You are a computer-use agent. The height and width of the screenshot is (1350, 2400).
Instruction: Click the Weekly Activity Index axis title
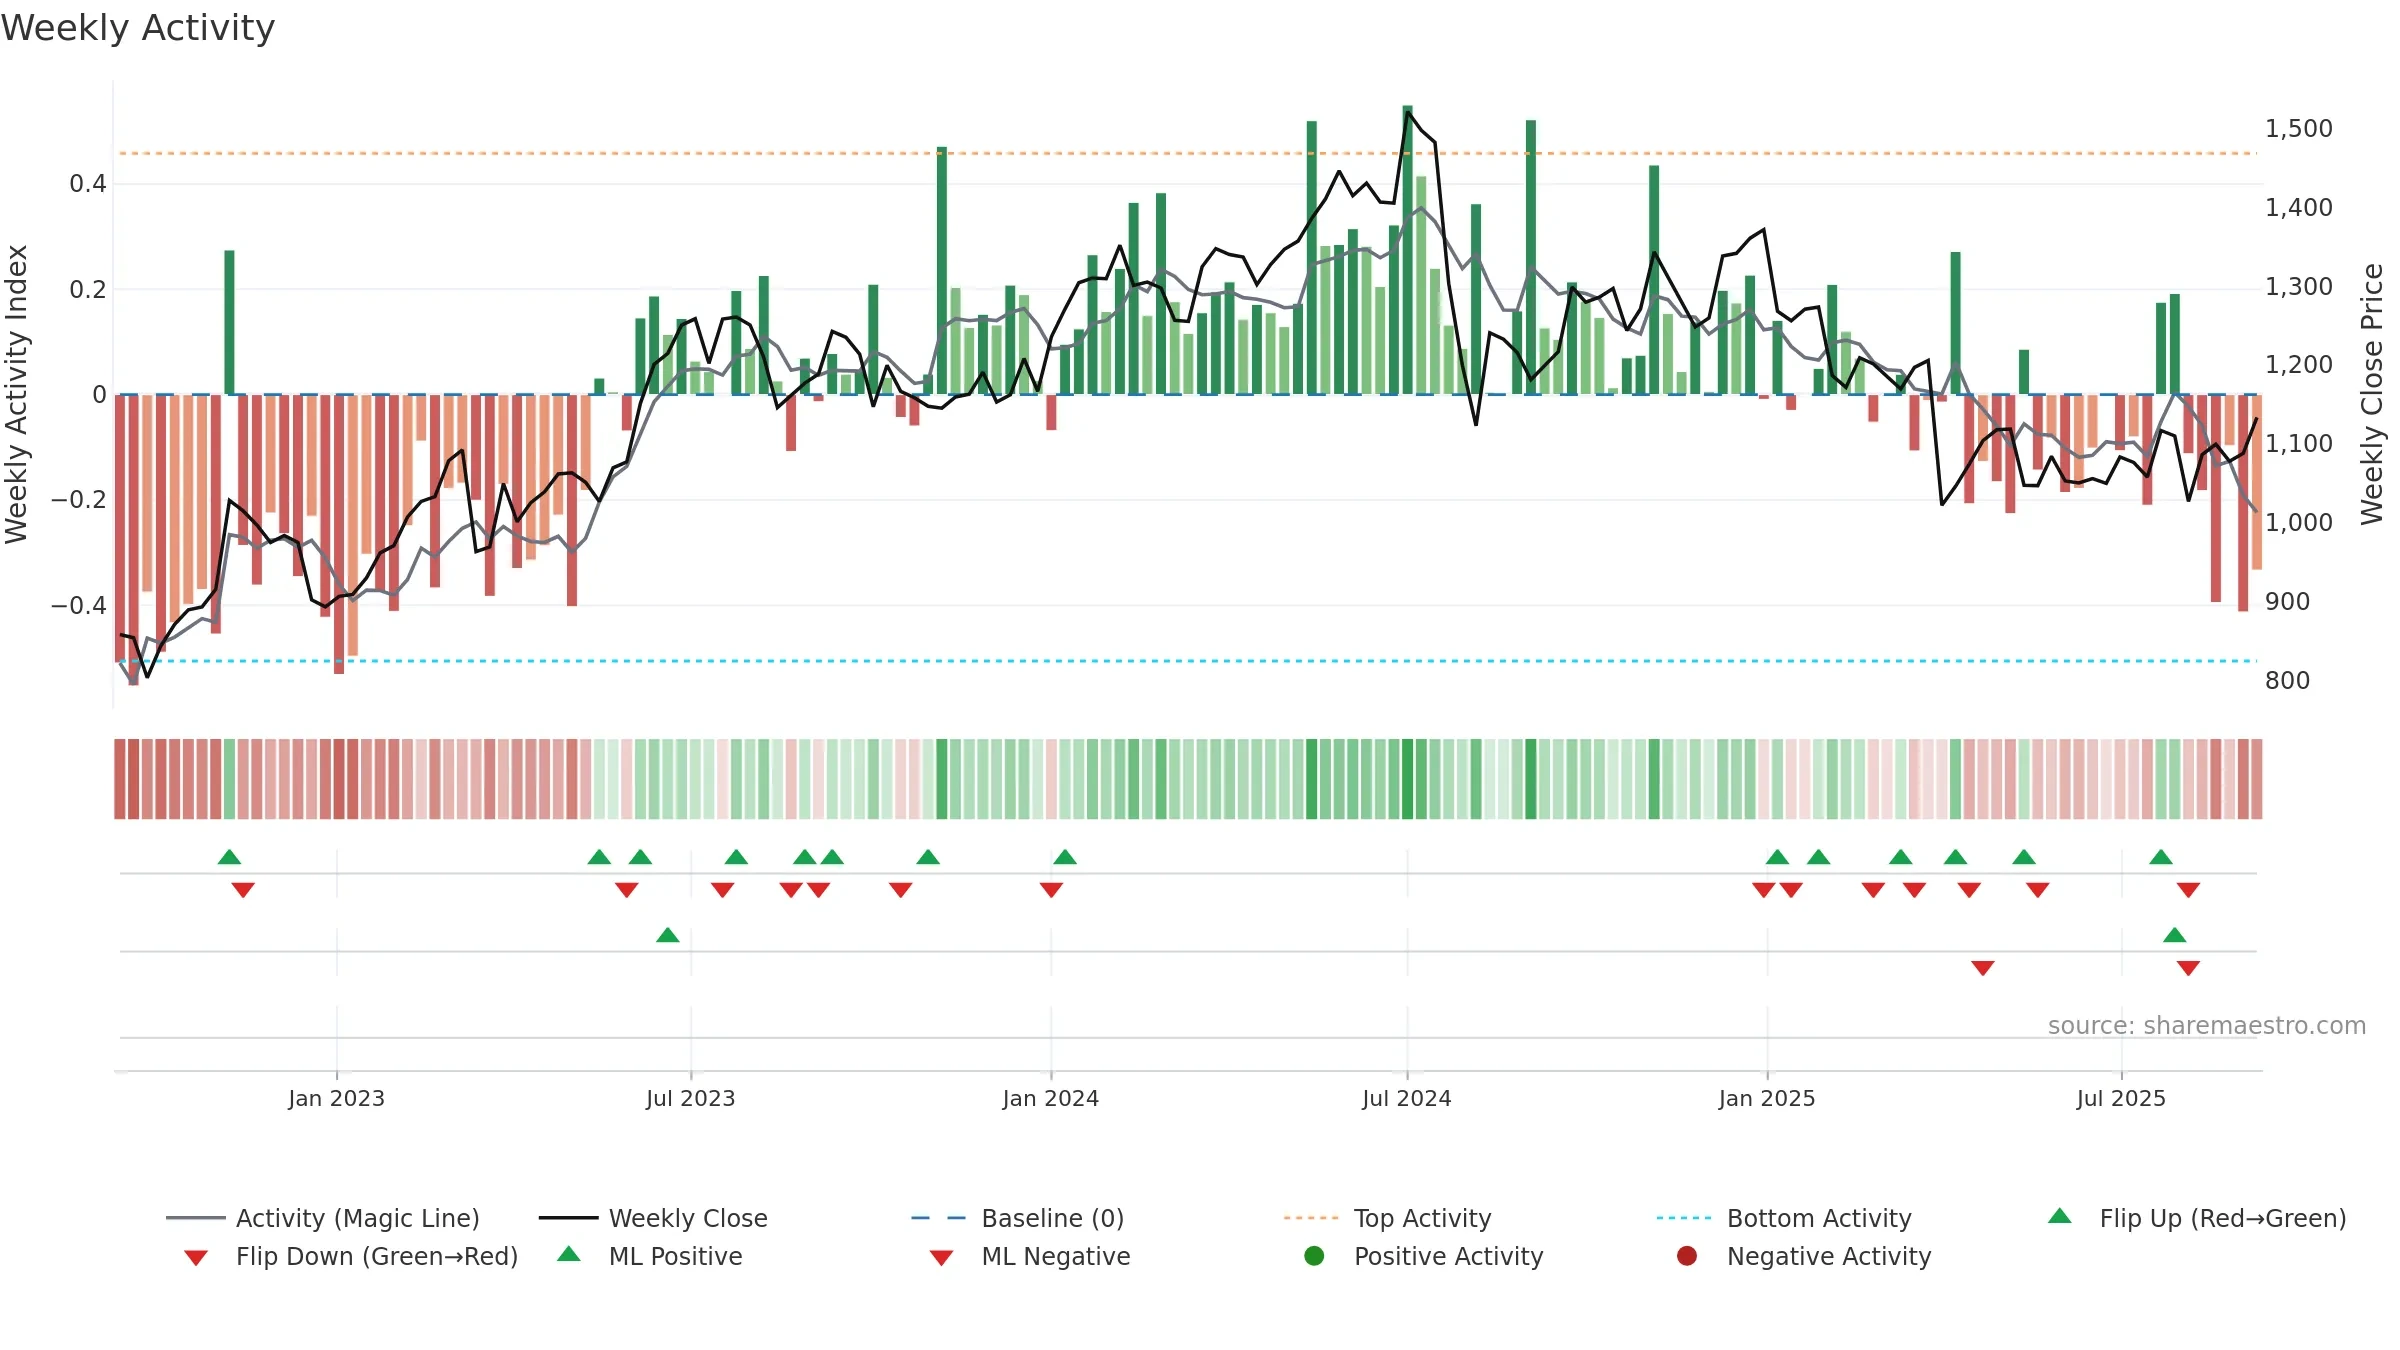click(x=16, y=394)
